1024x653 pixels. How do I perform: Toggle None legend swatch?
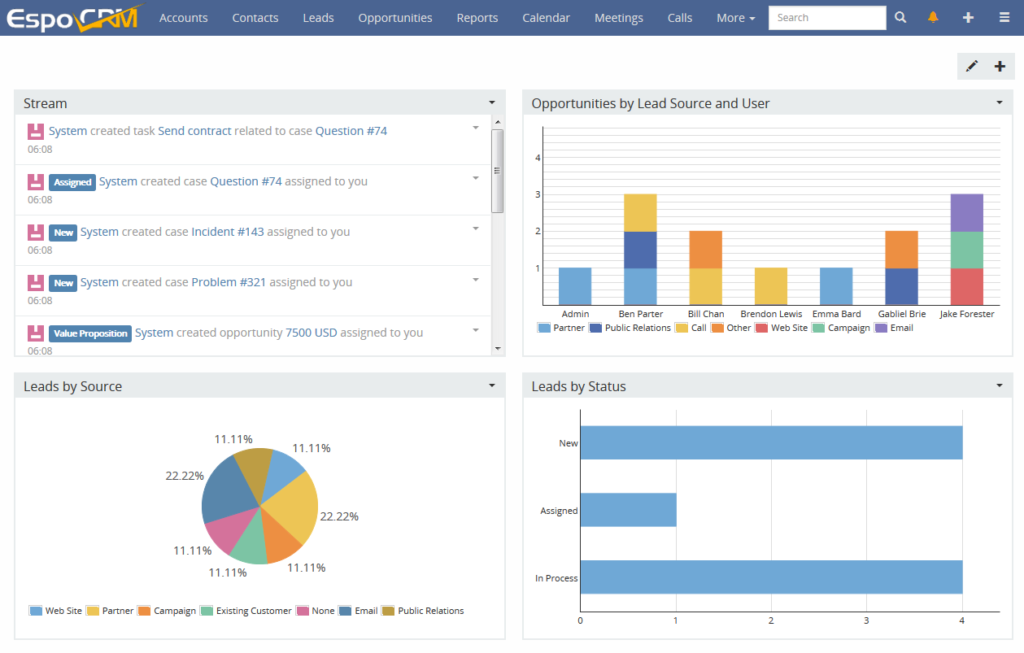coord(302,611)
